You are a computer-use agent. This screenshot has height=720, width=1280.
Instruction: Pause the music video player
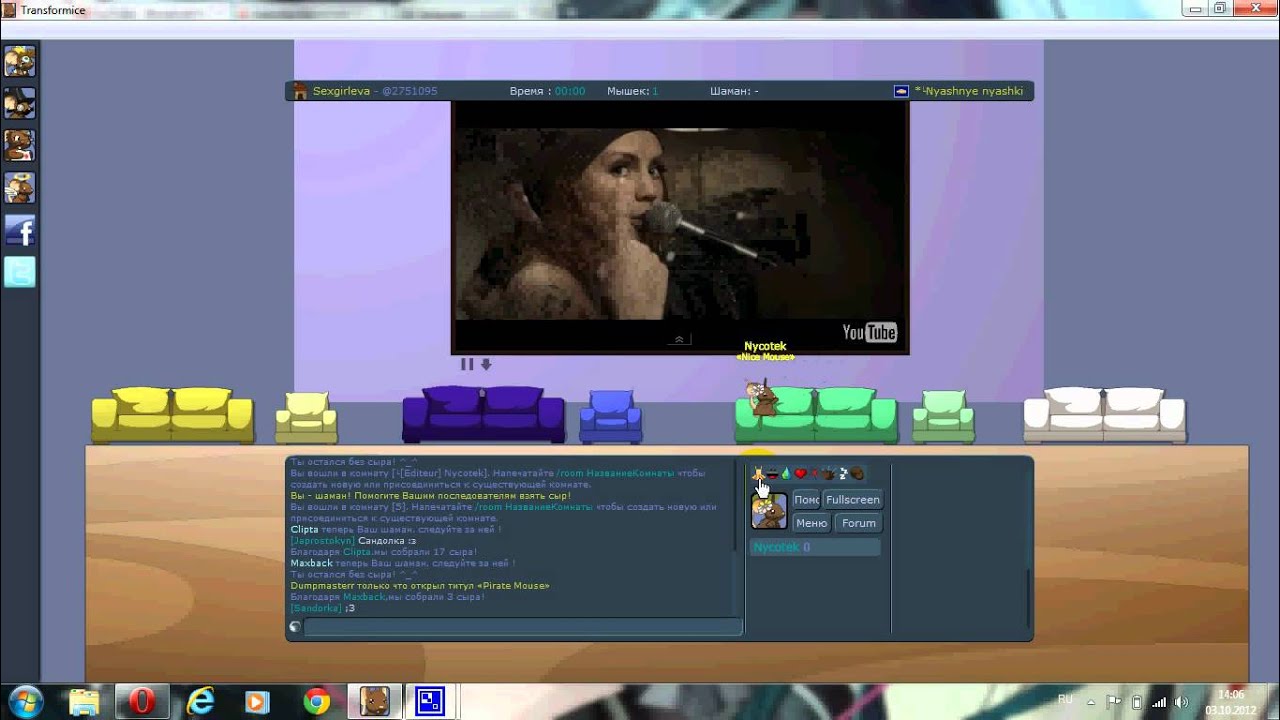(x=466, y=365)
